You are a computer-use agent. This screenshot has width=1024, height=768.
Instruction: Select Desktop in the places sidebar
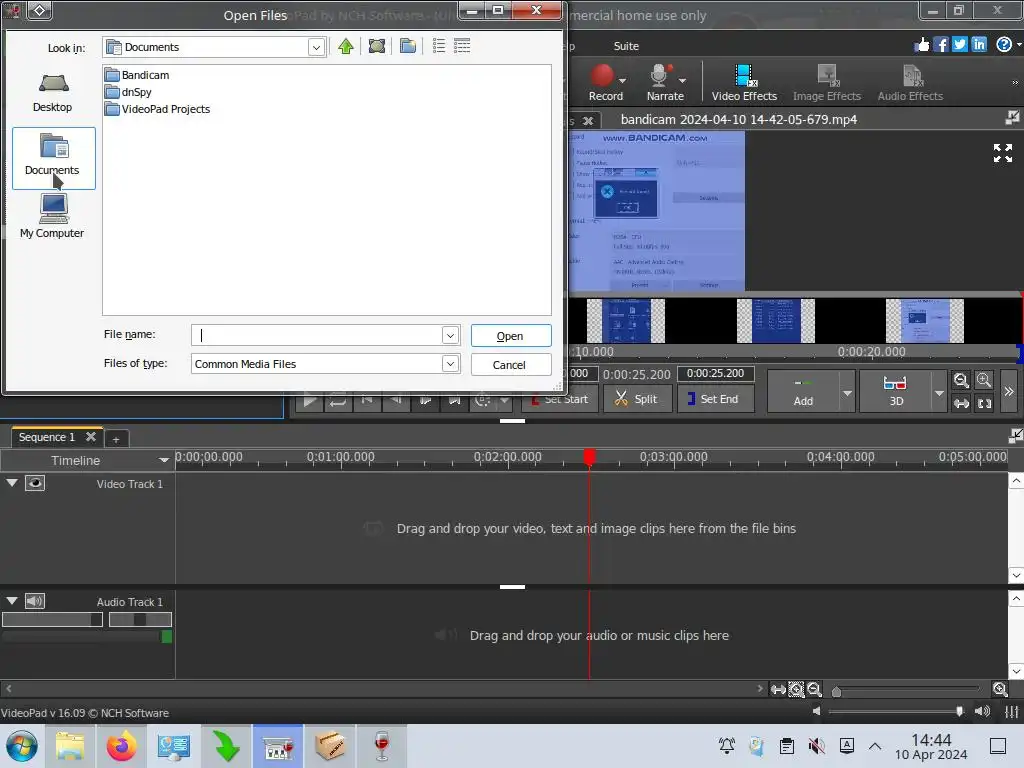(53, 93)
